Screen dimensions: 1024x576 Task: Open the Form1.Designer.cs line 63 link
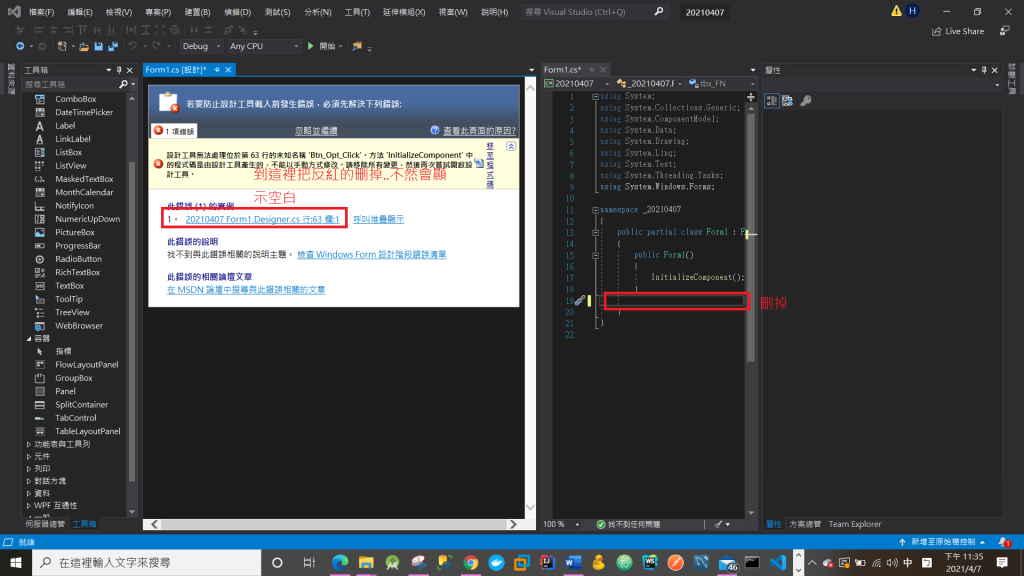coord(262,219)
